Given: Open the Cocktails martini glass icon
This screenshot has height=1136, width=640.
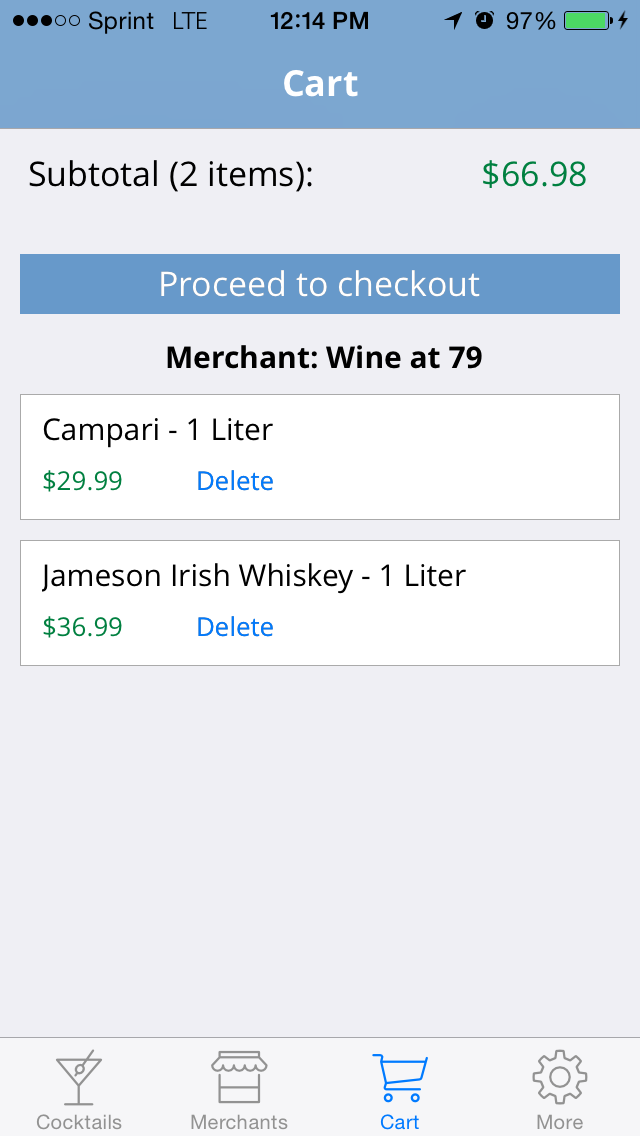Looking at the screenshot, I should point(79,1077).
